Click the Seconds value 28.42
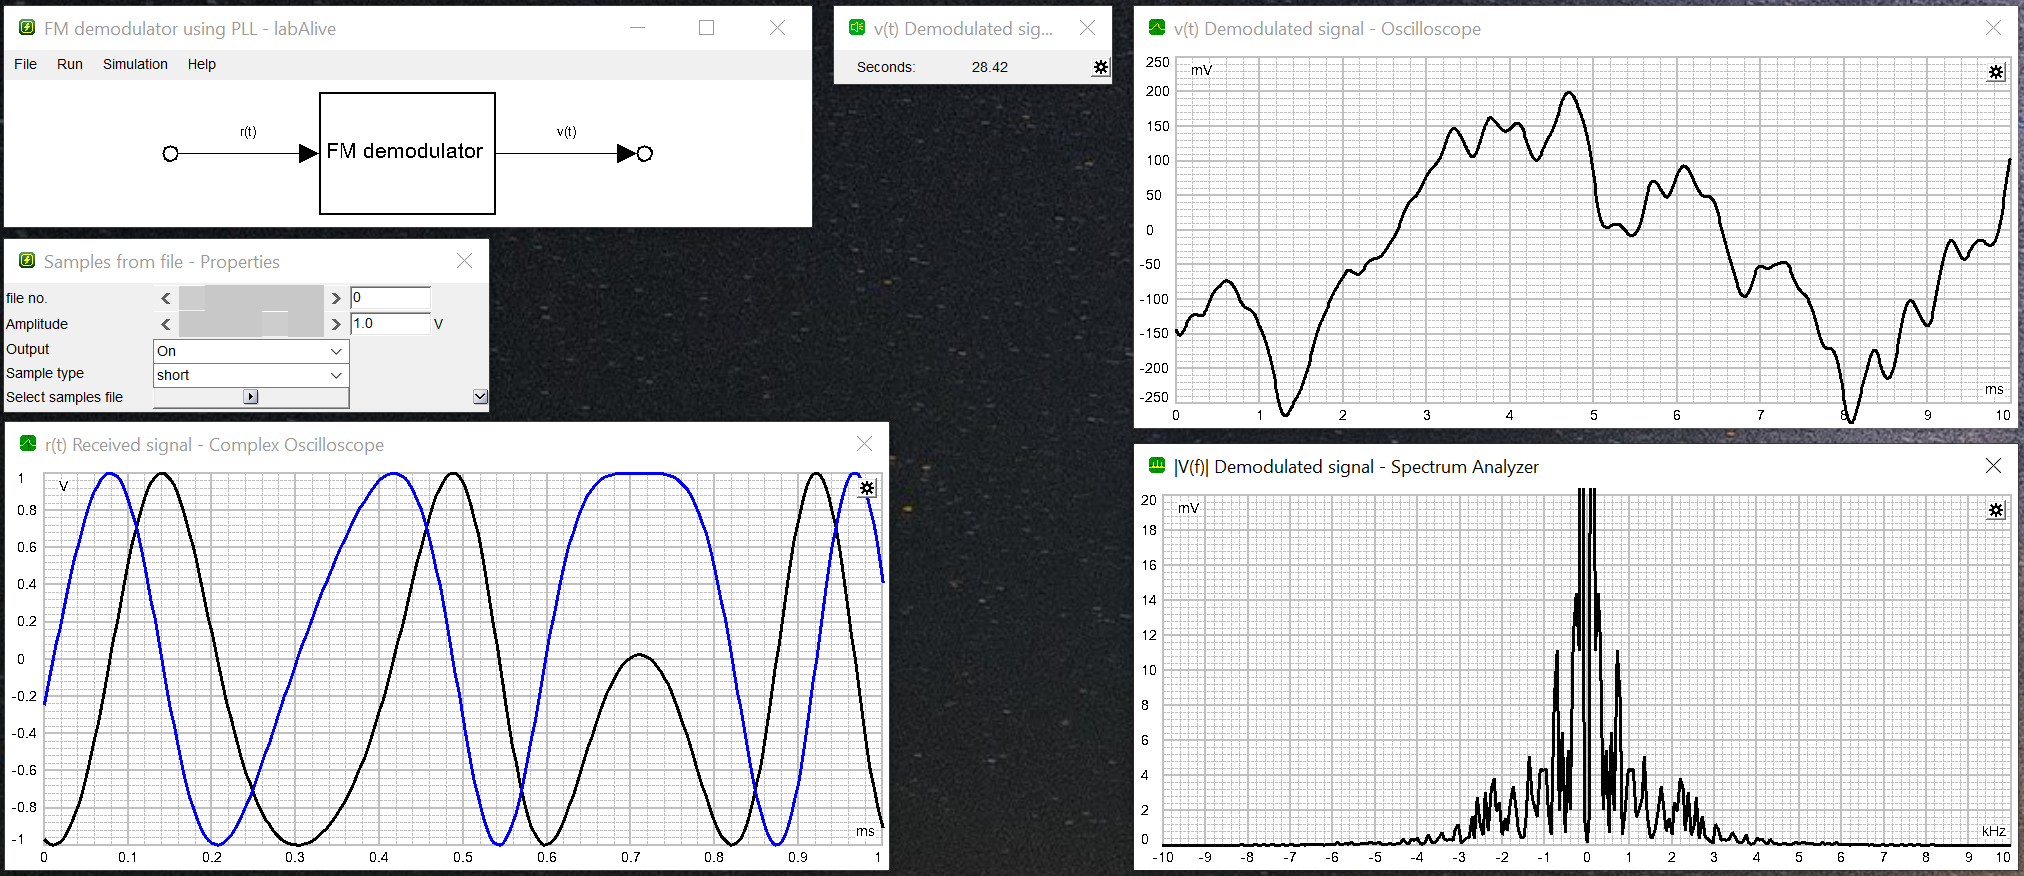This screenshot has height=876, width=2024. point(989,67)
